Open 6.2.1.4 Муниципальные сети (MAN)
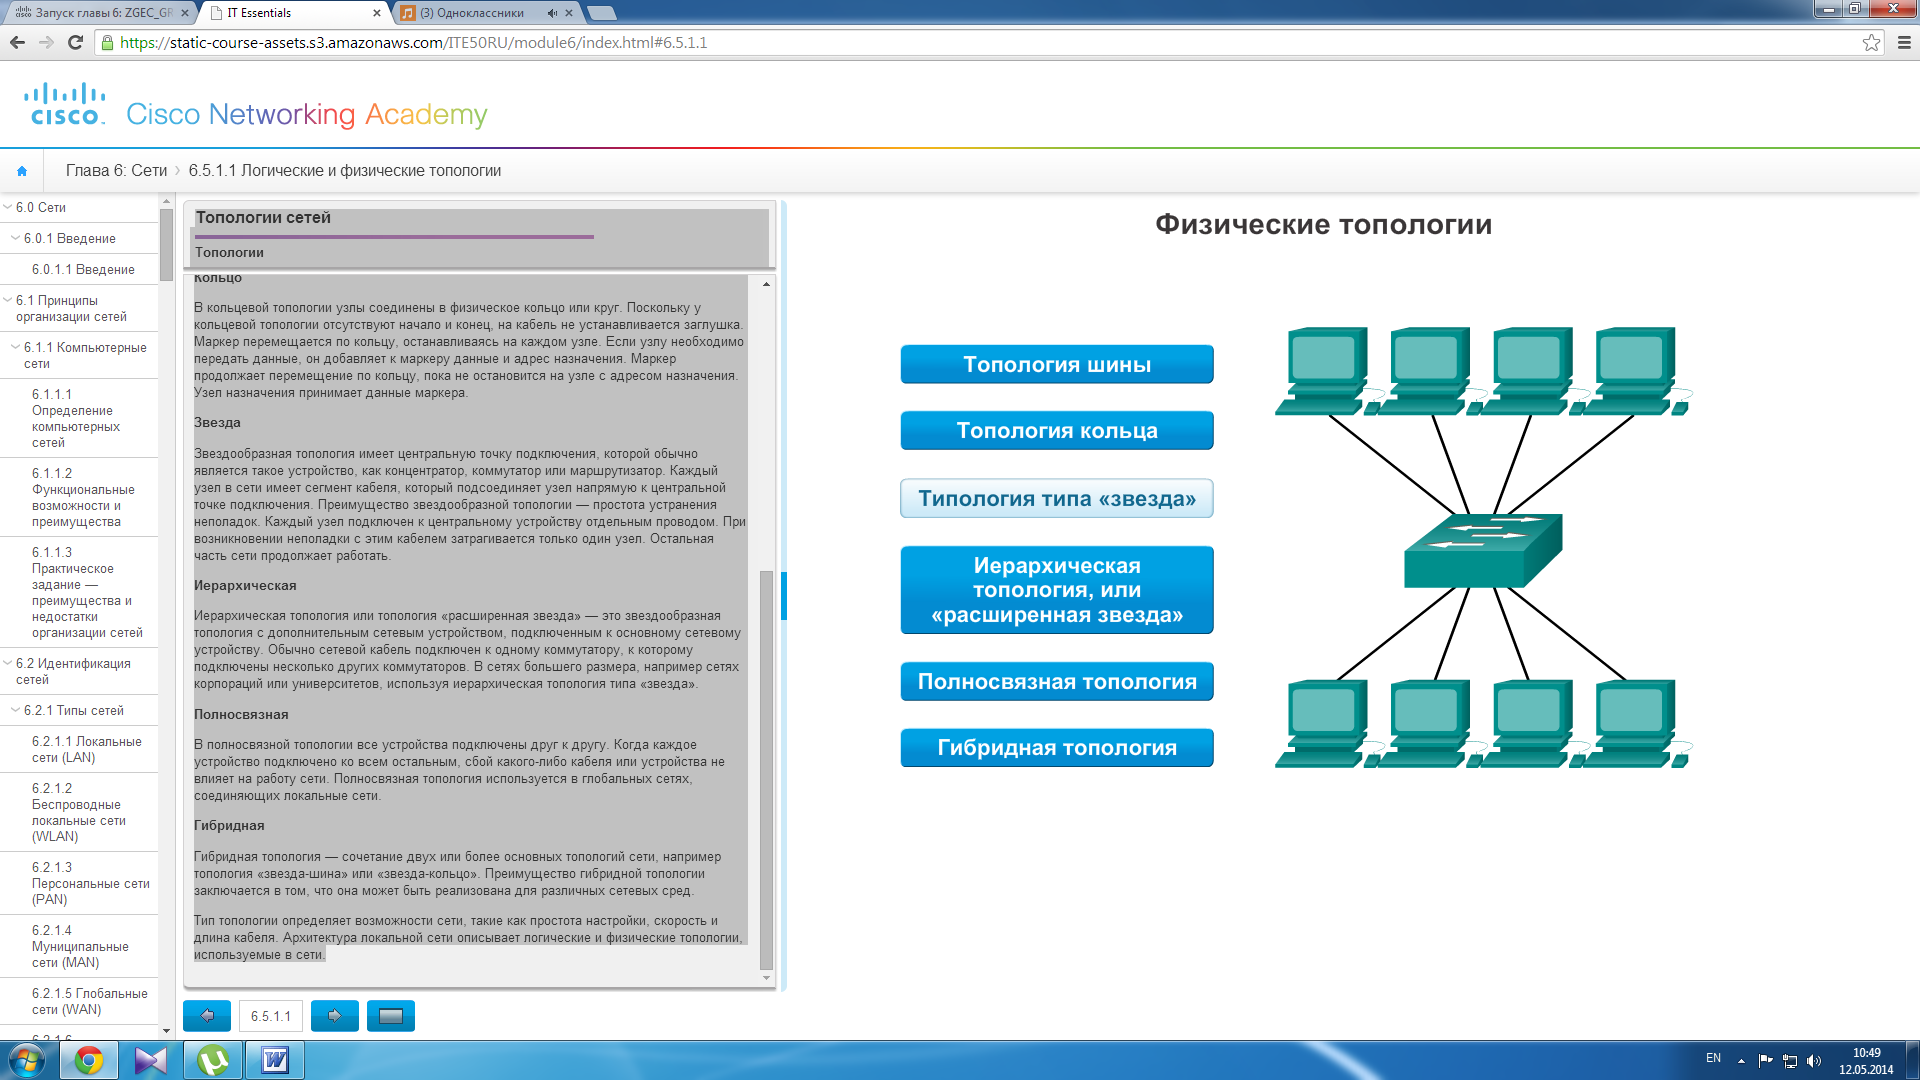The width and height of the screenshot is (1920, 1080). pos(80,946)
